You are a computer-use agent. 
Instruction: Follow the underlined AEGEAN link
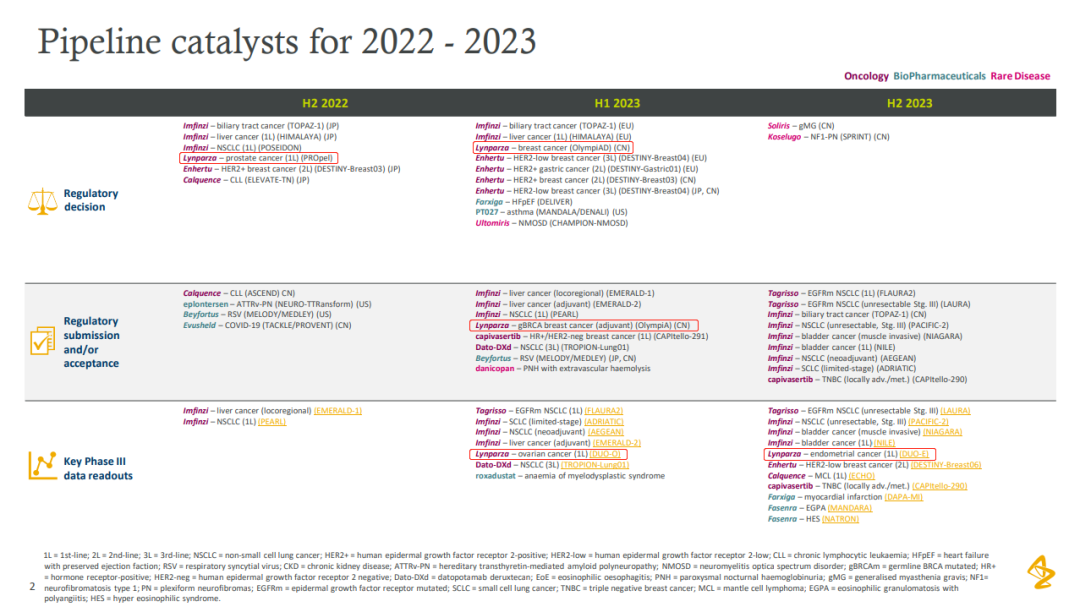point(605,432)
